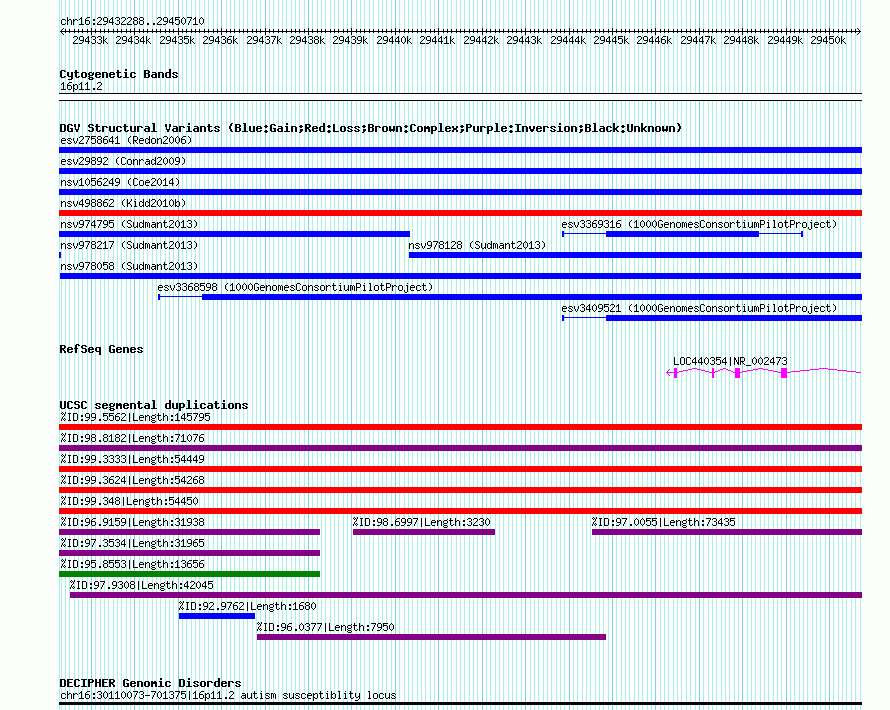The image size is (890, 710).
Task: Click the esv3369316 1000Genomes variant label
Action: tap(699, 224)
